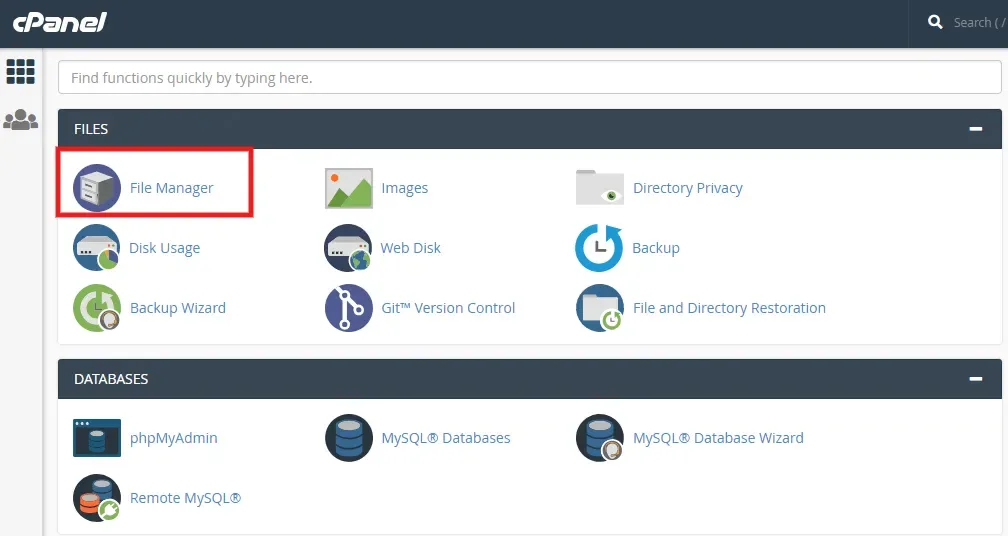Click the cPanel logo
This screenshot has height=536, width=1008.
59,22
